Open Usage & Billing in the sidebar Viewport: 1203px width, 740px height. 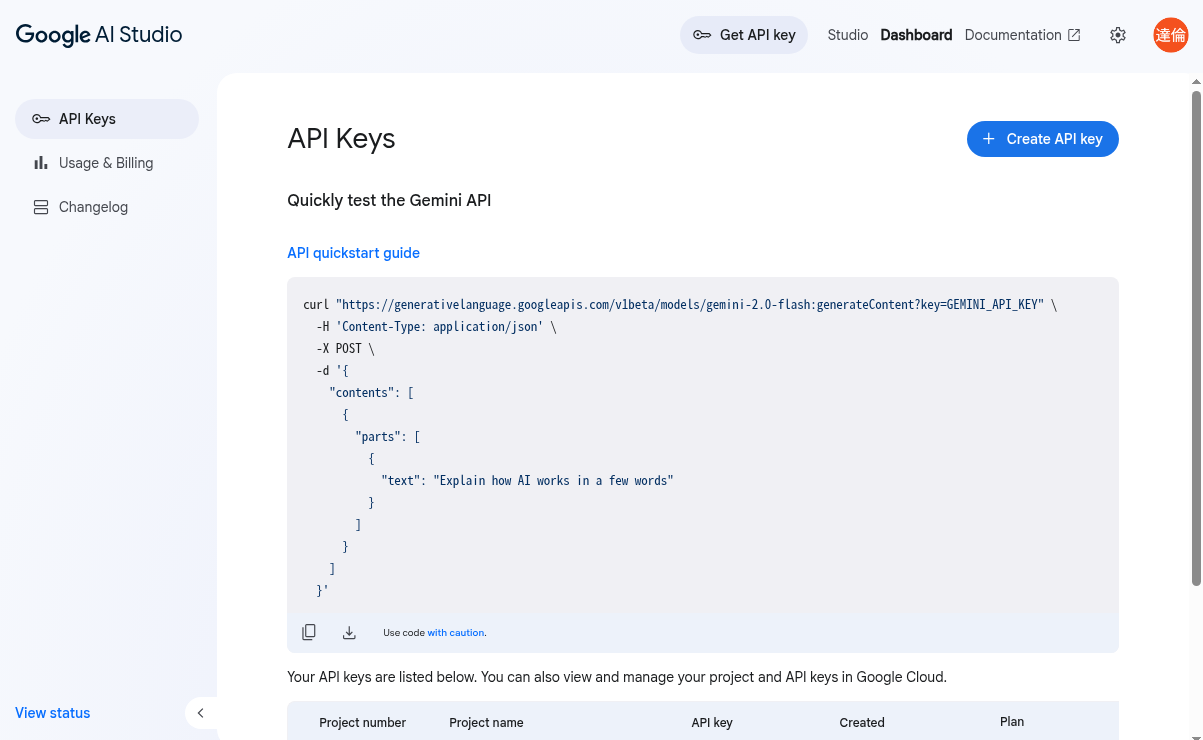pos(107,163)
